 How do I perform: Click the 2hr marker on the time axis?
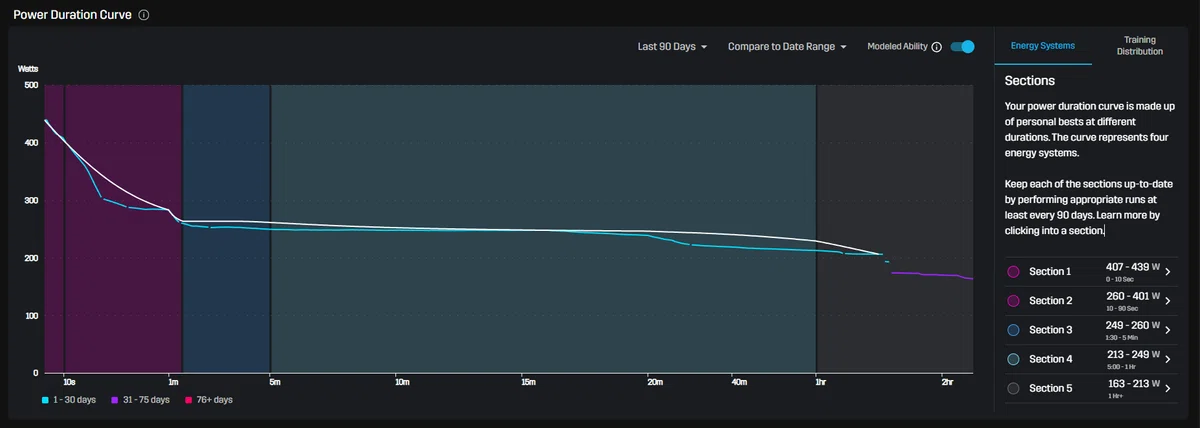pos(947,382)
